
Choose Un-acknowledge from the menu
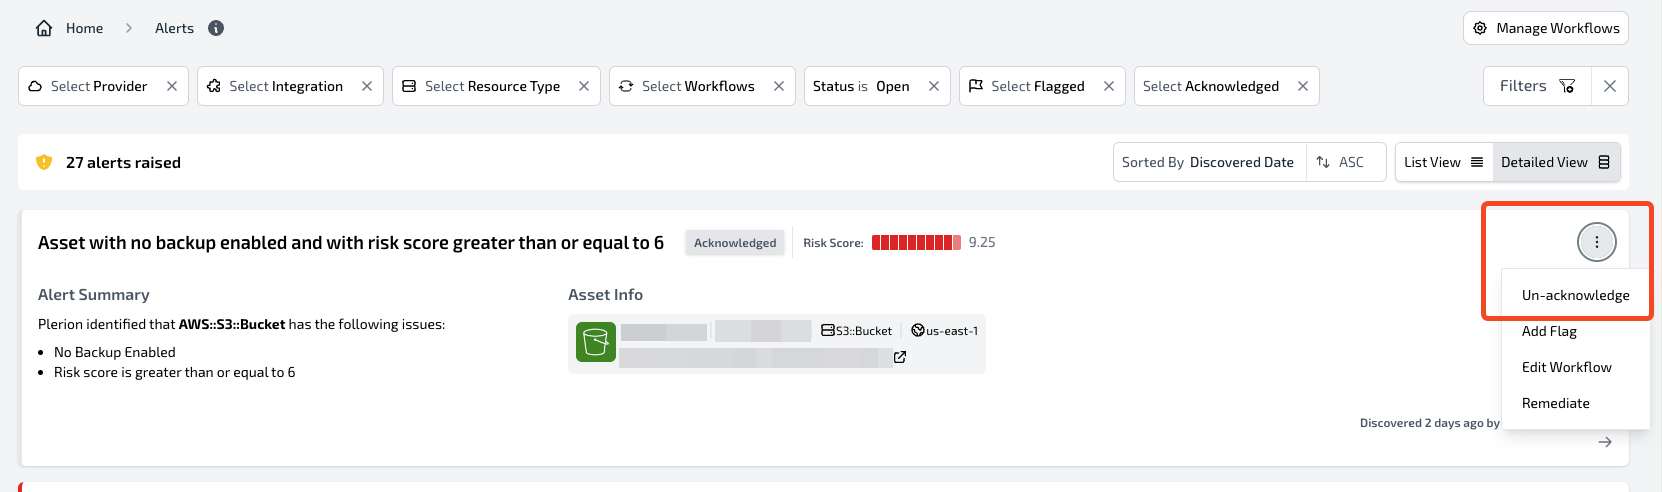coord(1575,295)
